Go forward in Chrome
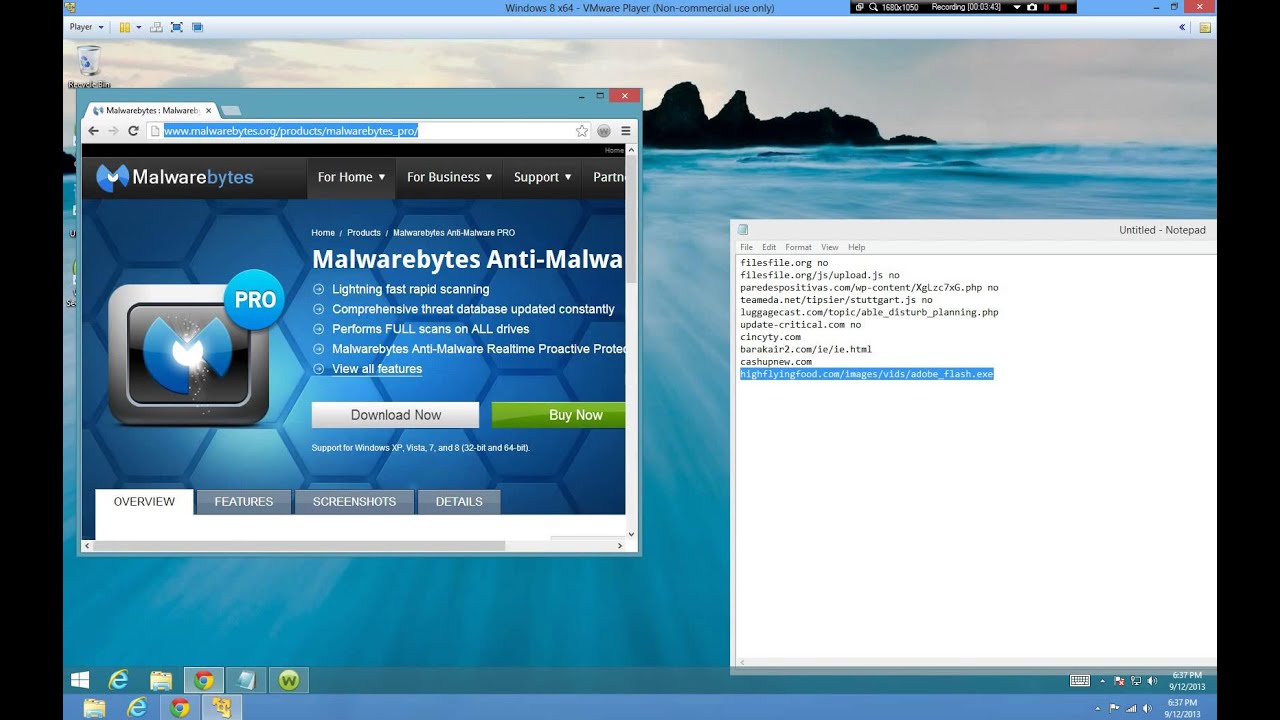Viewport: 1280px width, 720px height. pos(113,131)
